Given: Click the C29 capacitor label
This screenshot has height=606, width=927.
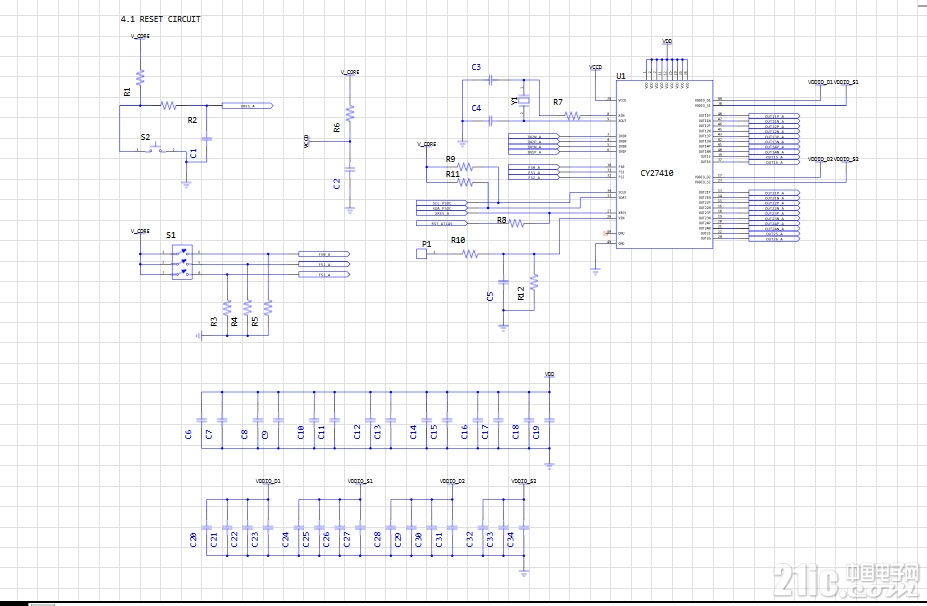Looking at the screenshot, I should coord(397,539).
